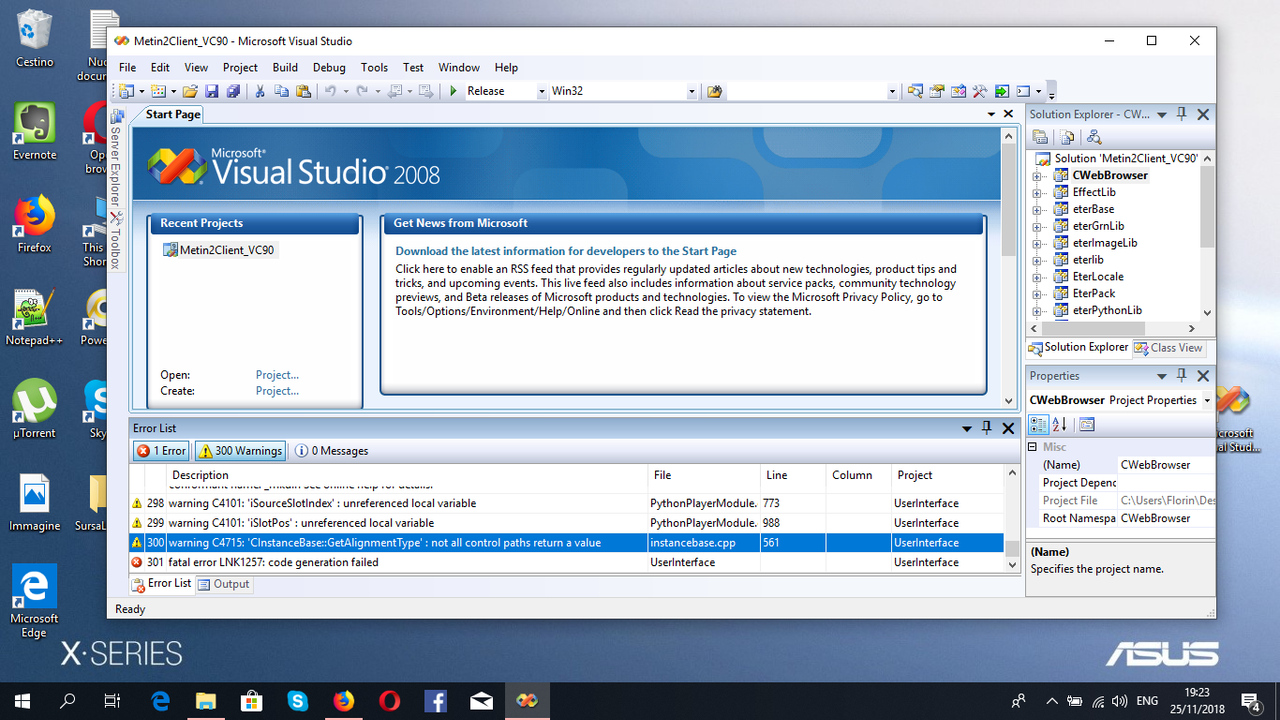Save the current file with Save icon
This screenshot has width=1280, height=720.
click(212, 91)
